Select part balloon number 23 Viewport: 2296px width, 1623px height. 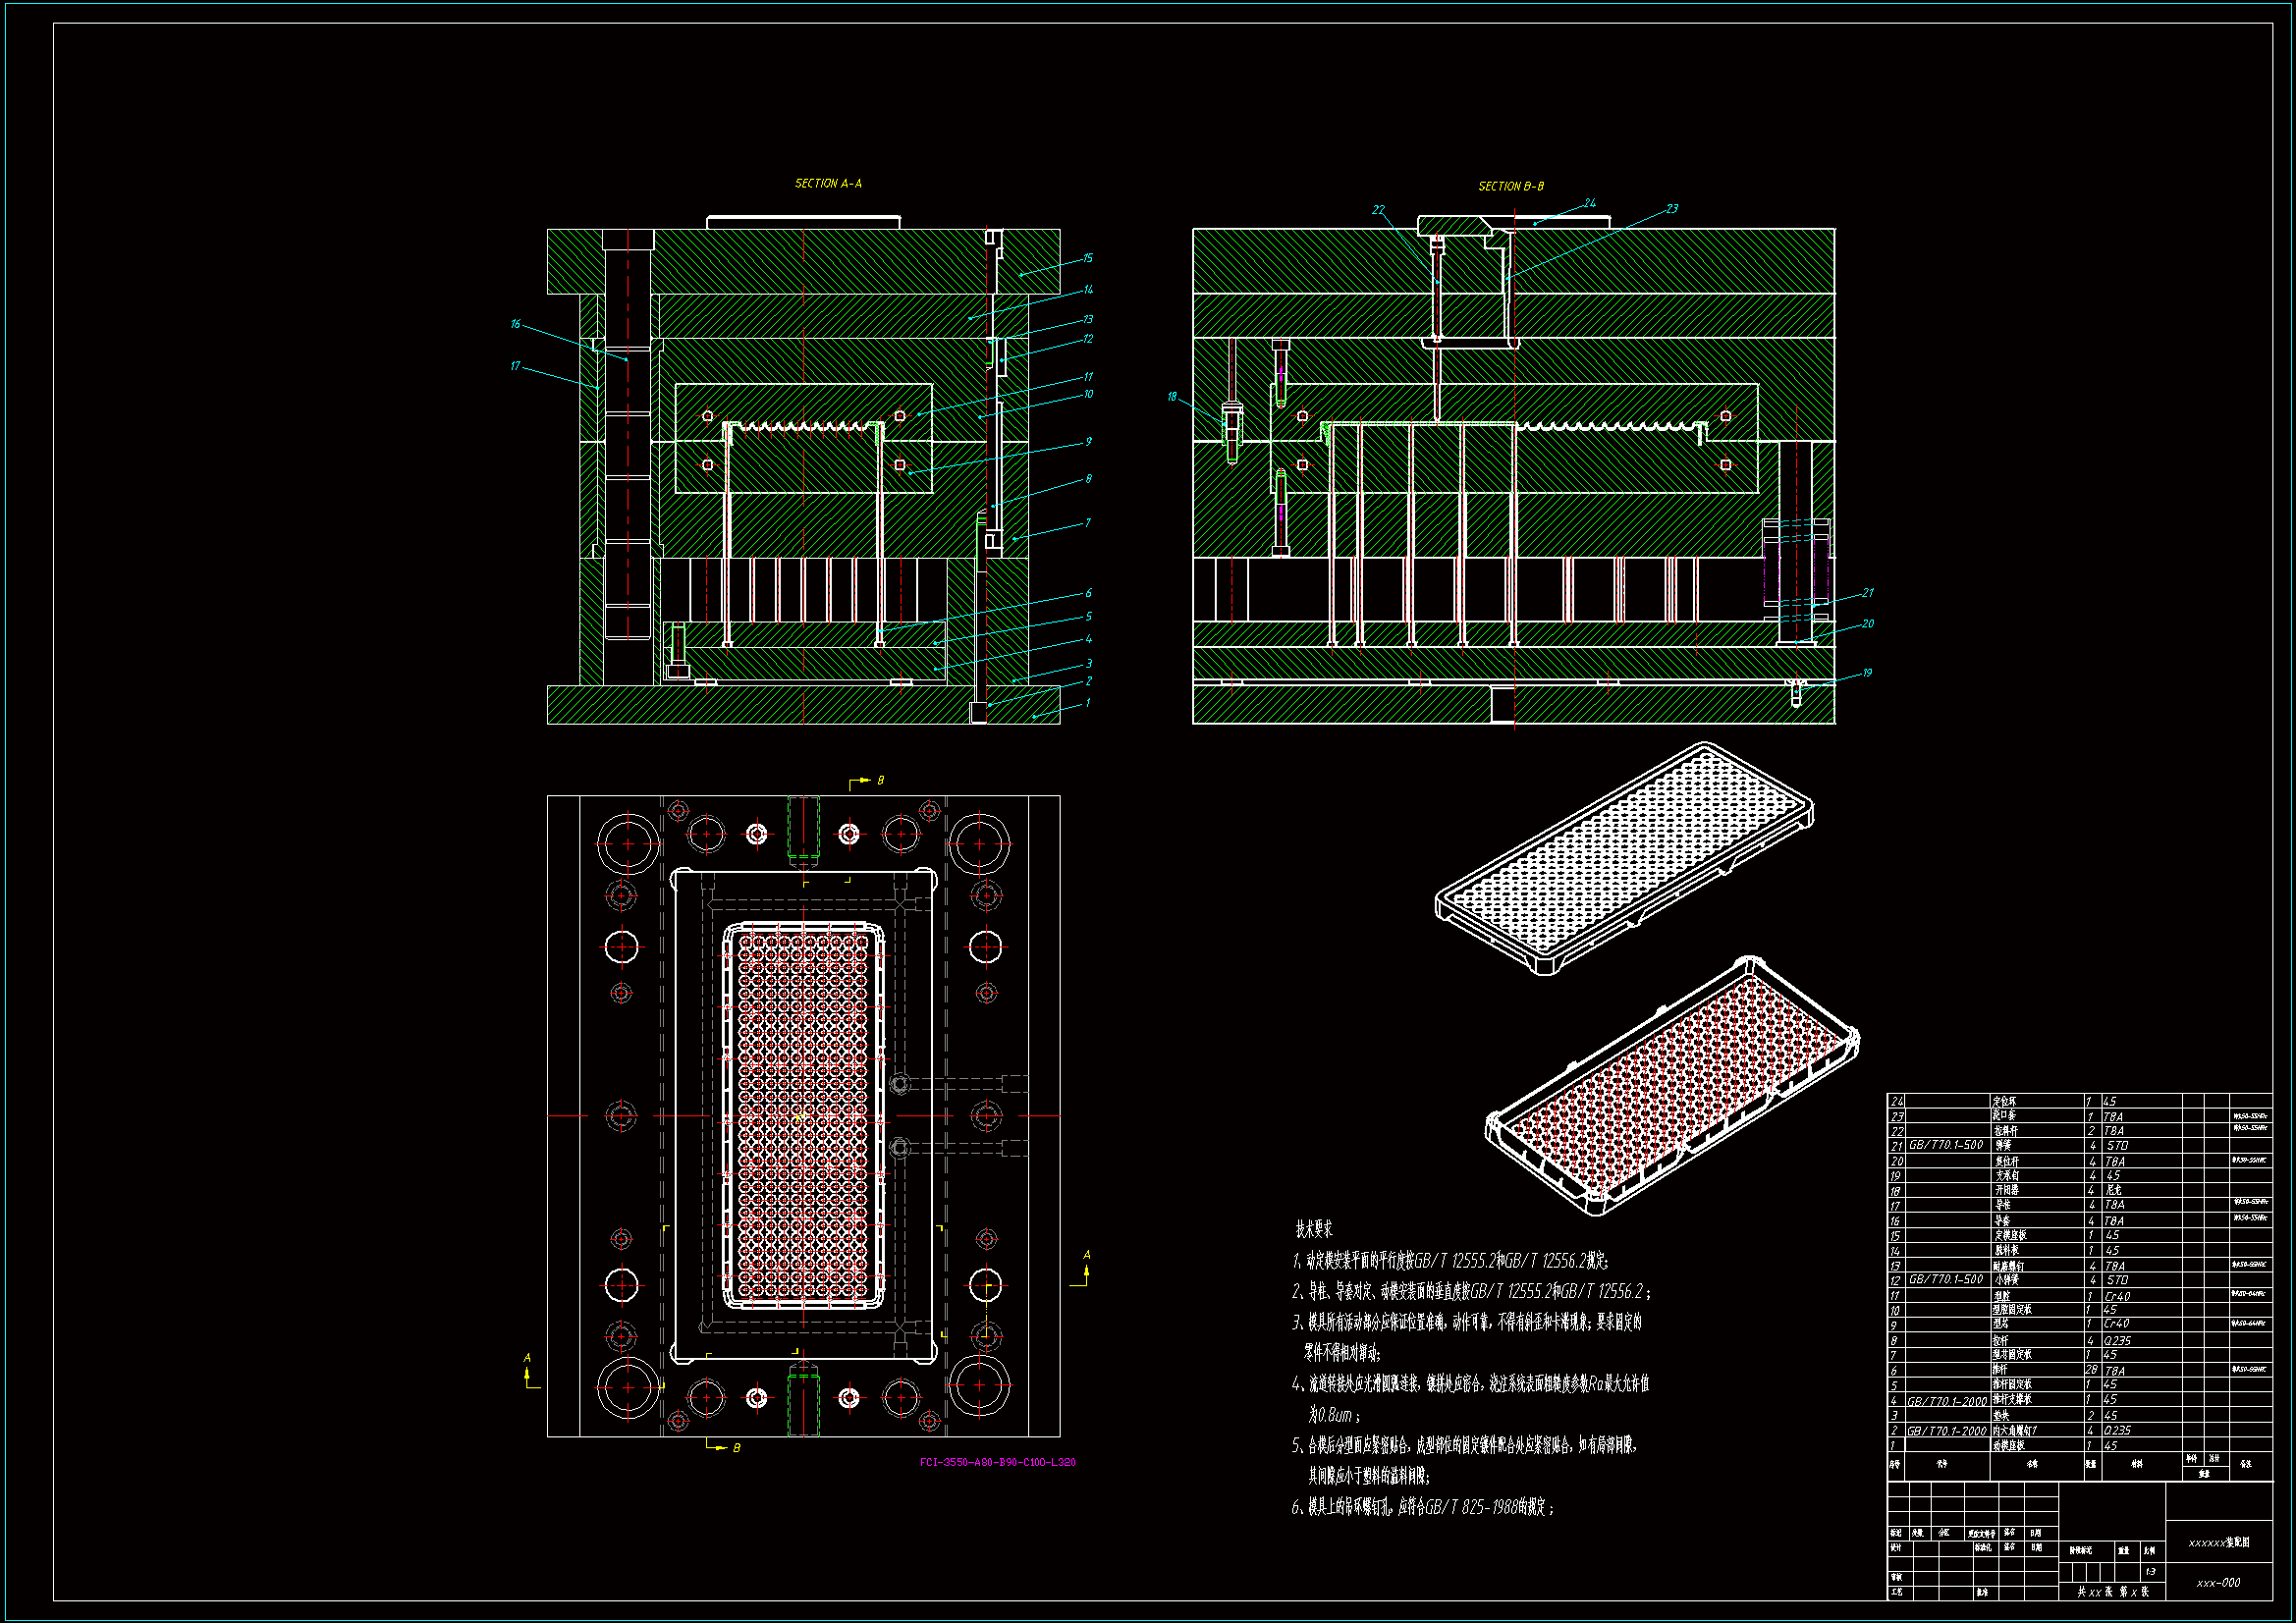[1671, 209]
